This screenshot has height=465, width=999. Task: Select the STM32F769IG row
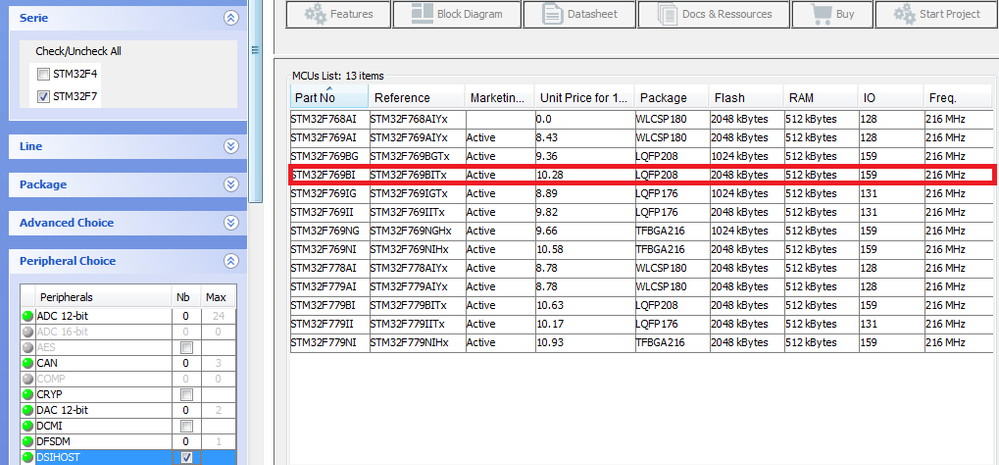[641, 193]
